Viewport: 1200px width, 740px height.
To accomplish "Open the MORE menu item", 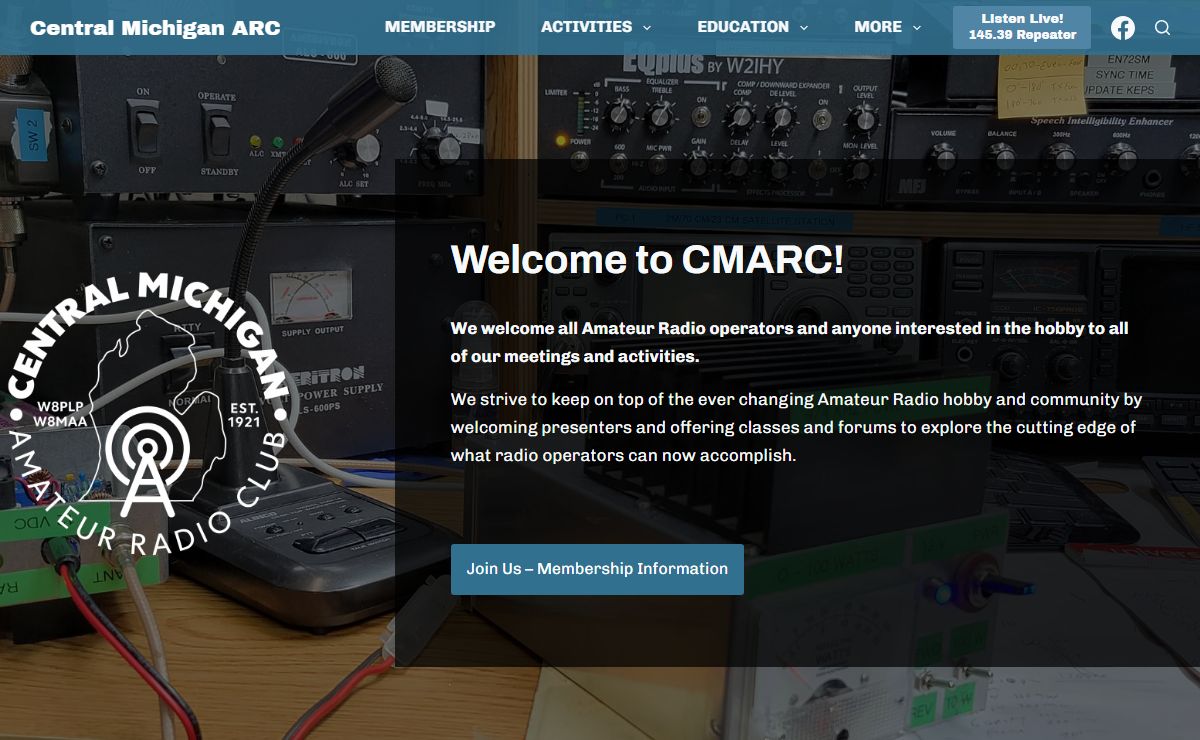I will pyautogui.click(x=878, y=27).
